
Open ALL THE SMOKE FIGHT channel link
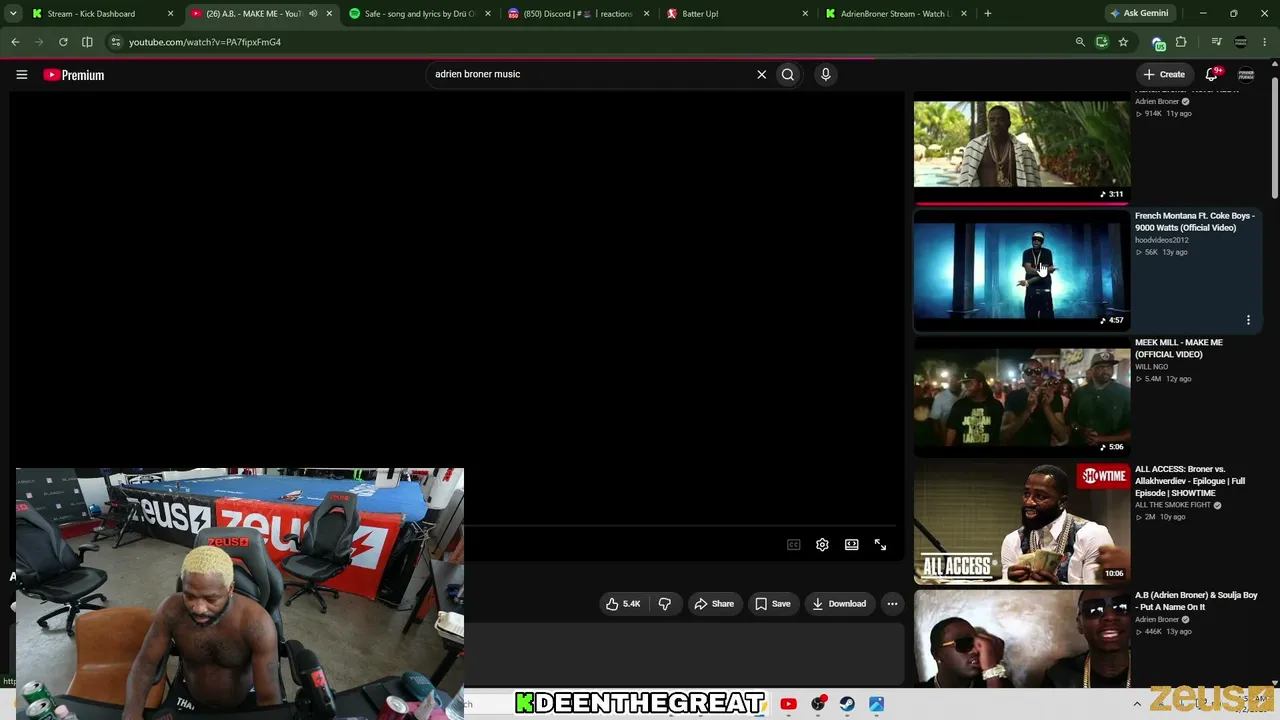click(1173, 505)
